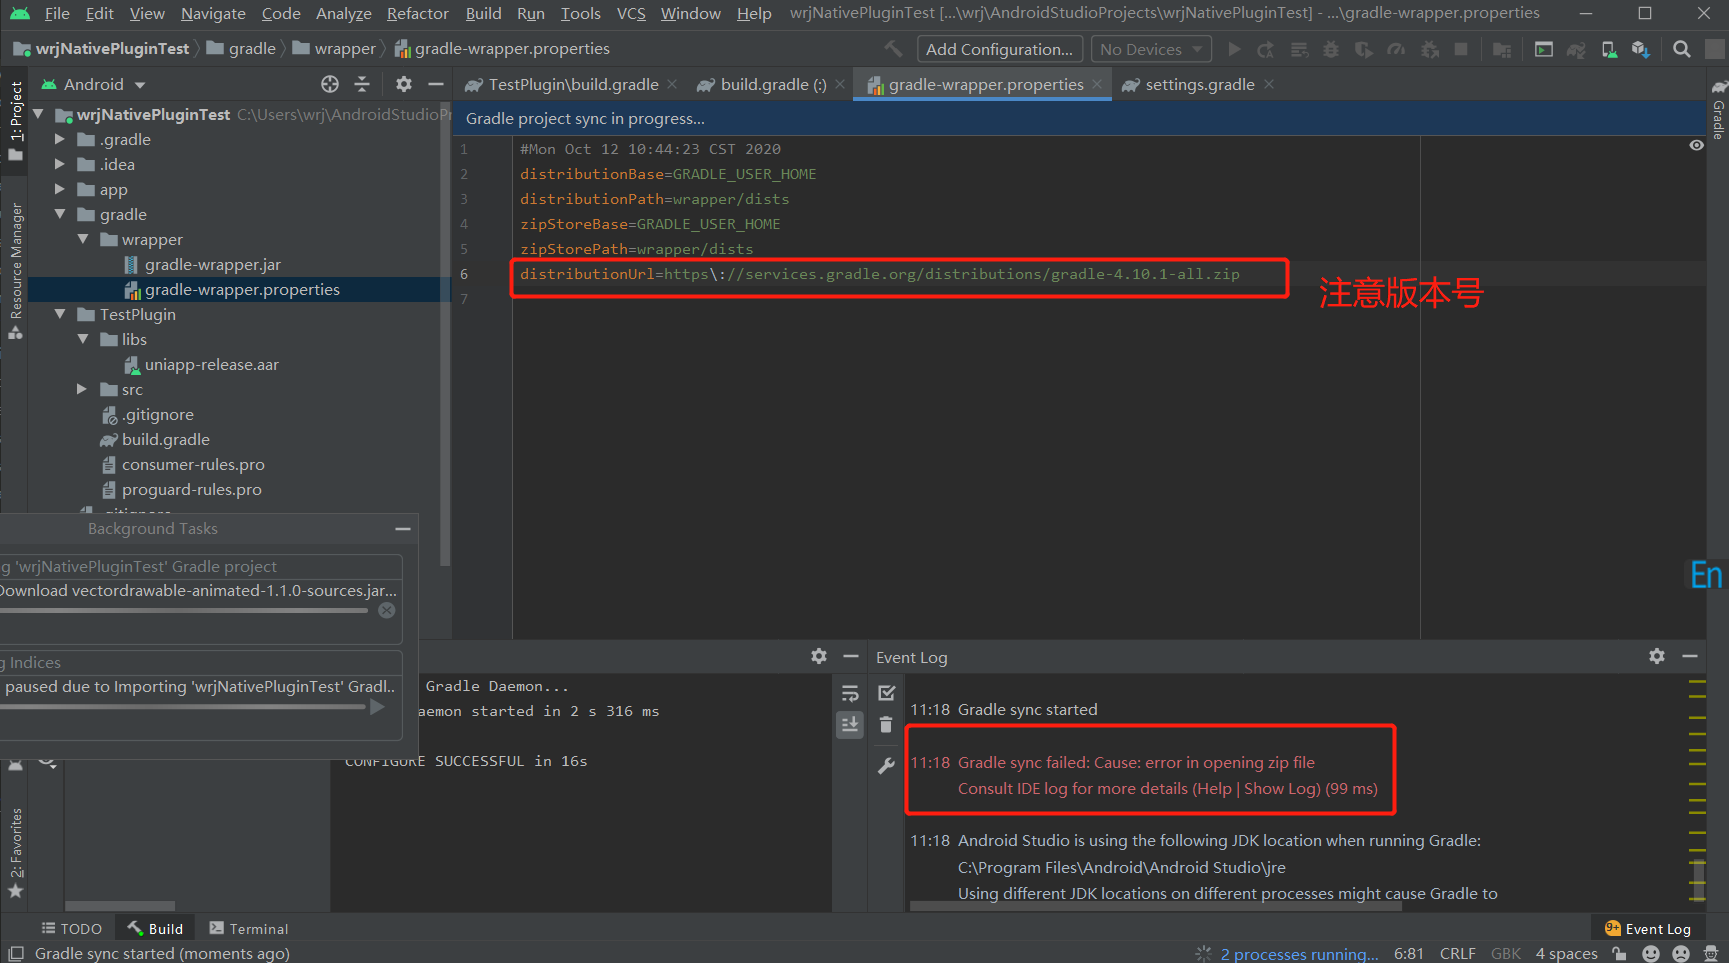This screenshot has width=1729, height=963.
Task: Click the locate-in-tree target icon in Project panel
Action: tap(330, 84)
